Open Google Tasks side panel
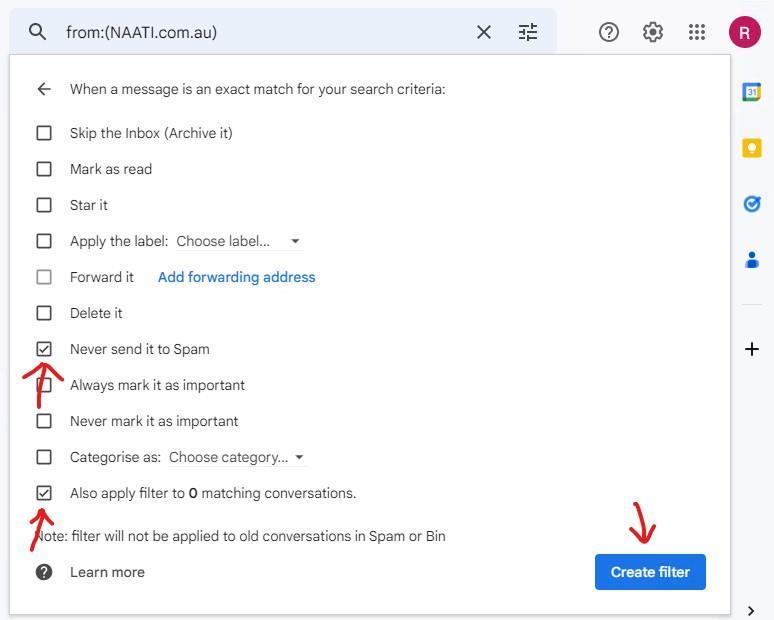The image size is (774, 620). (x=751, y=204)
